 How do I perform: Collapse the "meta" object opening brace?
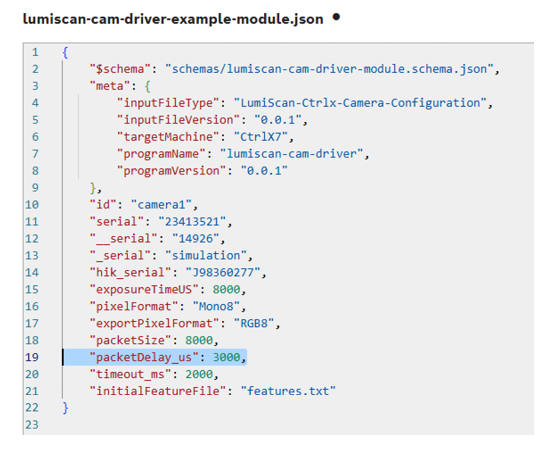[x=147, y=86]
